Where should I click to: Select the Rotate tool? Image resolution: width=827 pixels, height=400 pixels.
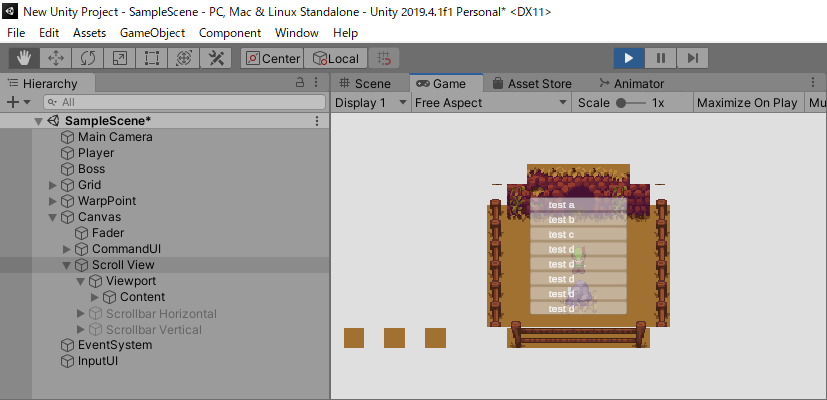pyautogui.click(x=88, y=58)
